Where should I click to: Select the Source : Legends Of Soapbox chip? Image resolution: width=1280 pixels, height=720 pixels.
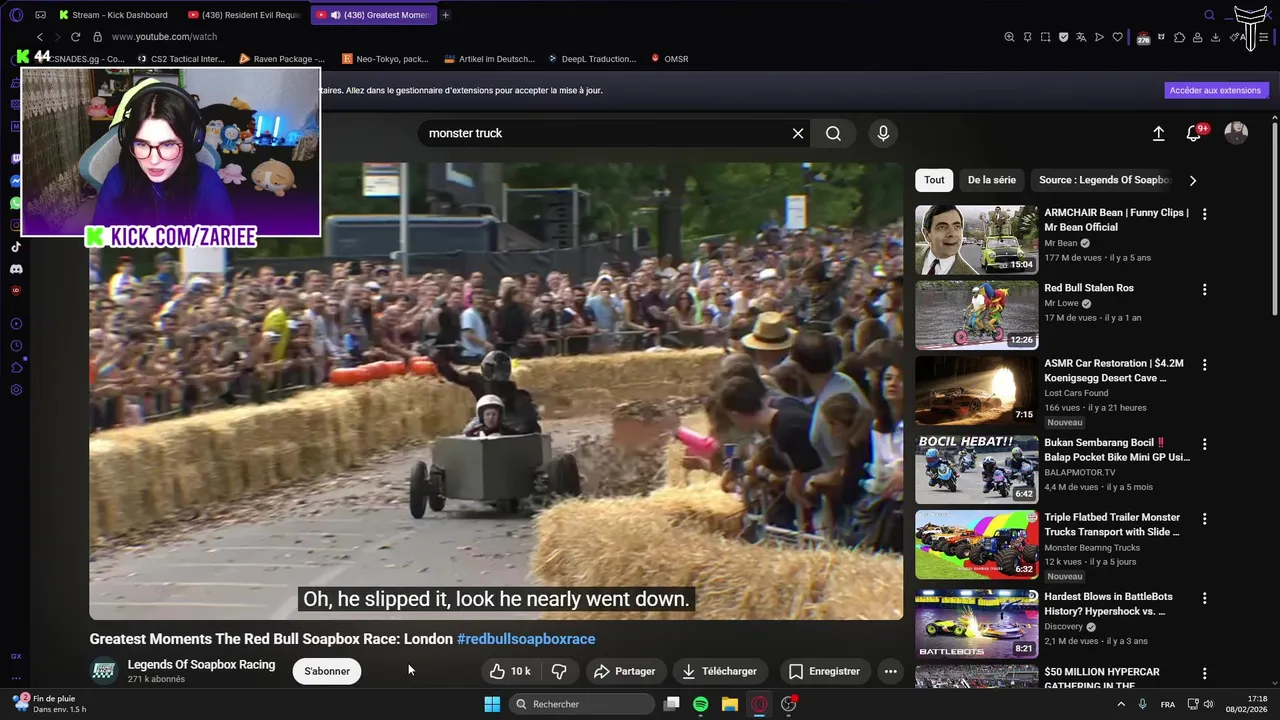[x=1103, y=180]
